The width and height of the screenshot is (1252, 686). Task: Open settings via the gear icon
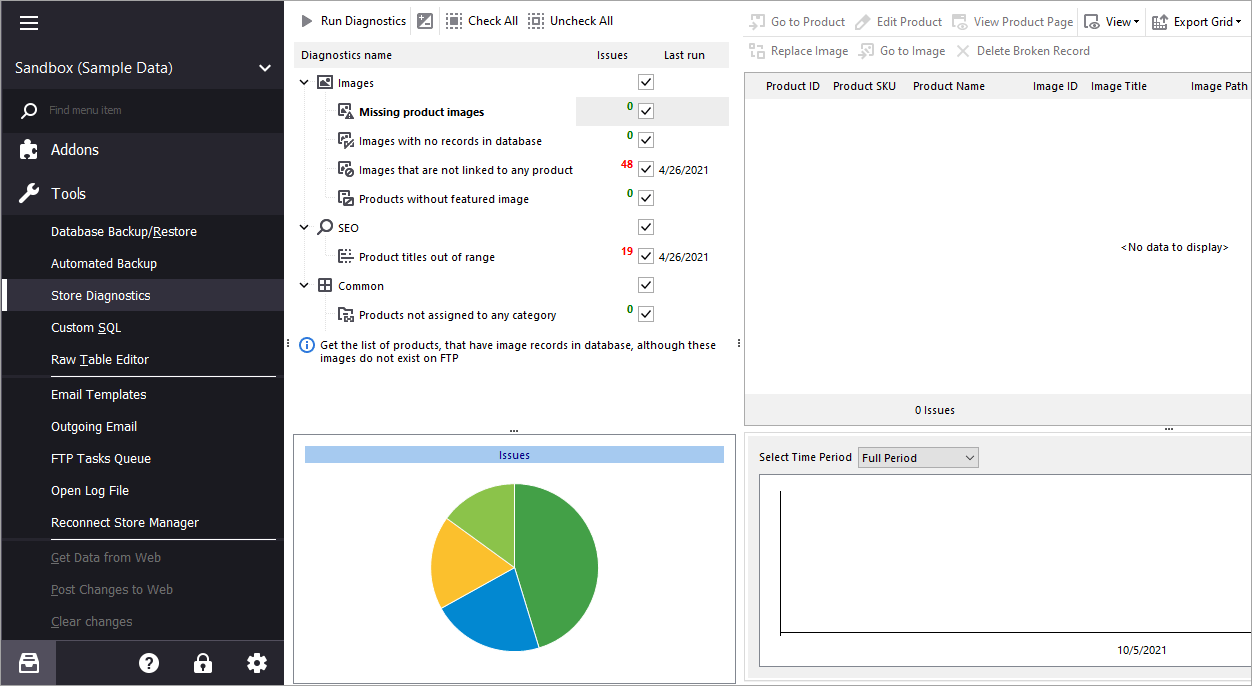click(256, 662)
